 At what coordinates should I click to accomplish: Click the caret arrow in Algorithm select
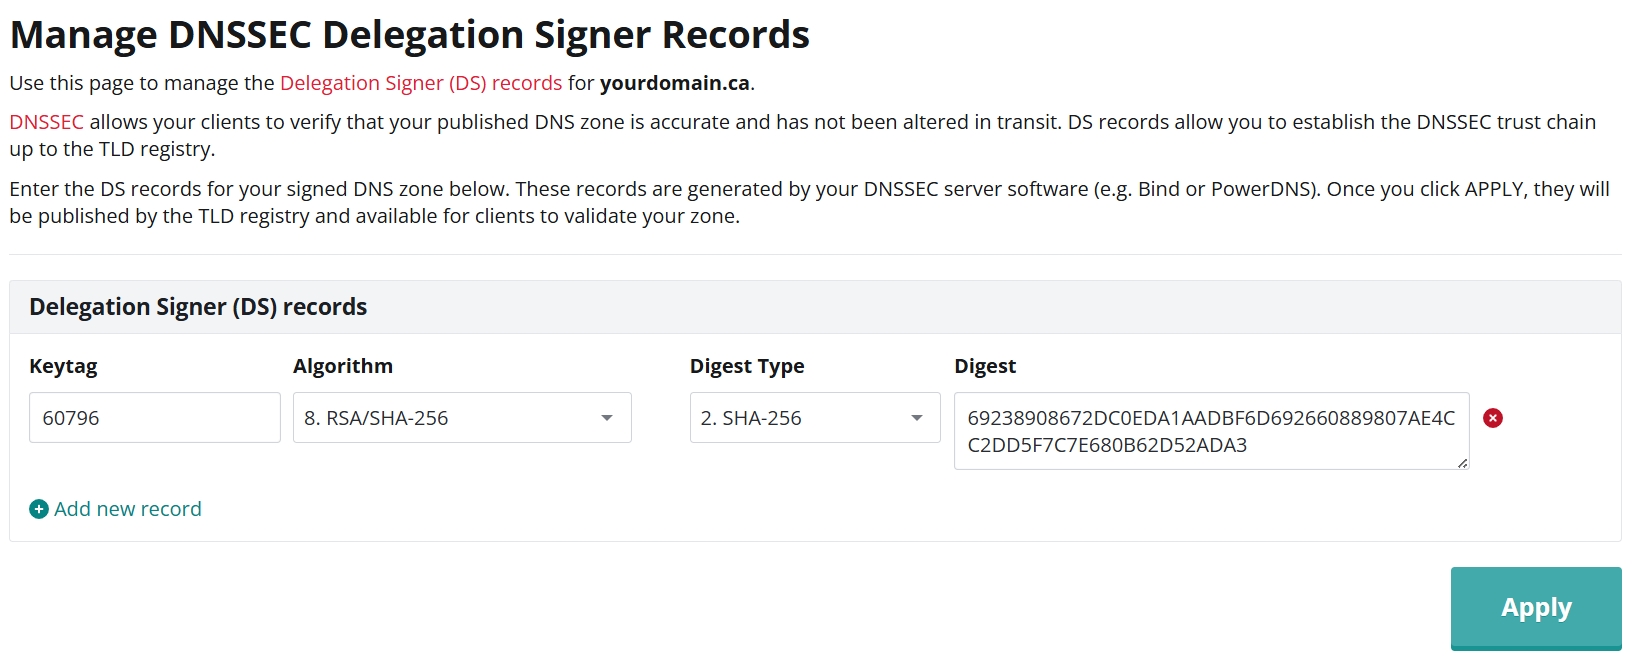coord(607,418)
